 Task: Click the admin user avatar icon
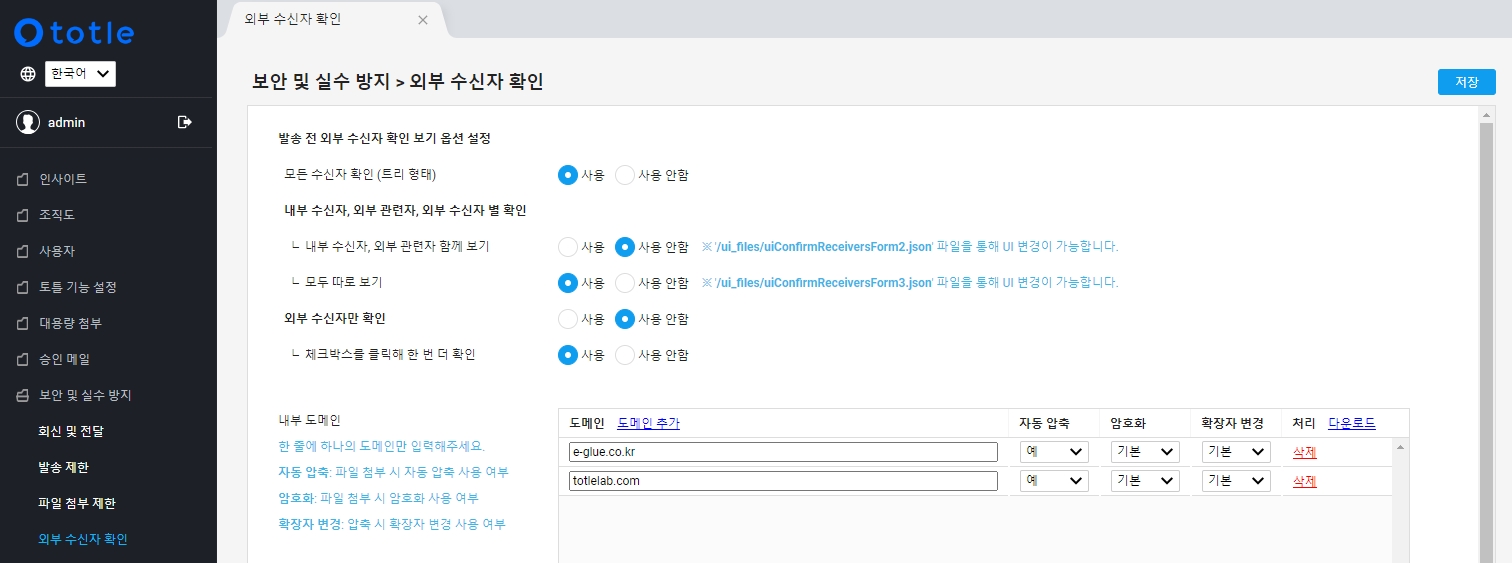pyautogui.click(x=28, y=122)
